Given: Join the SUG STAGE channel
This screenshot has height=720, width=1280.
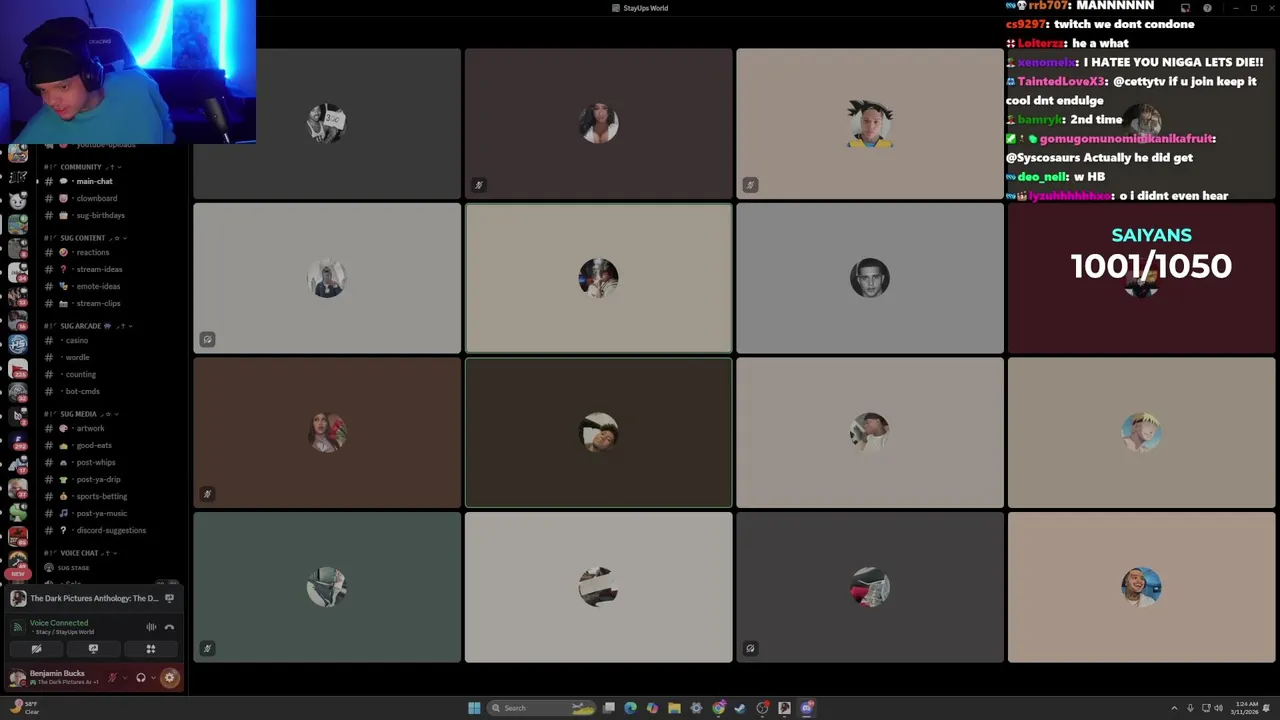Looking at the screenshot, I should pyautogui.click(x=73, y=568).
